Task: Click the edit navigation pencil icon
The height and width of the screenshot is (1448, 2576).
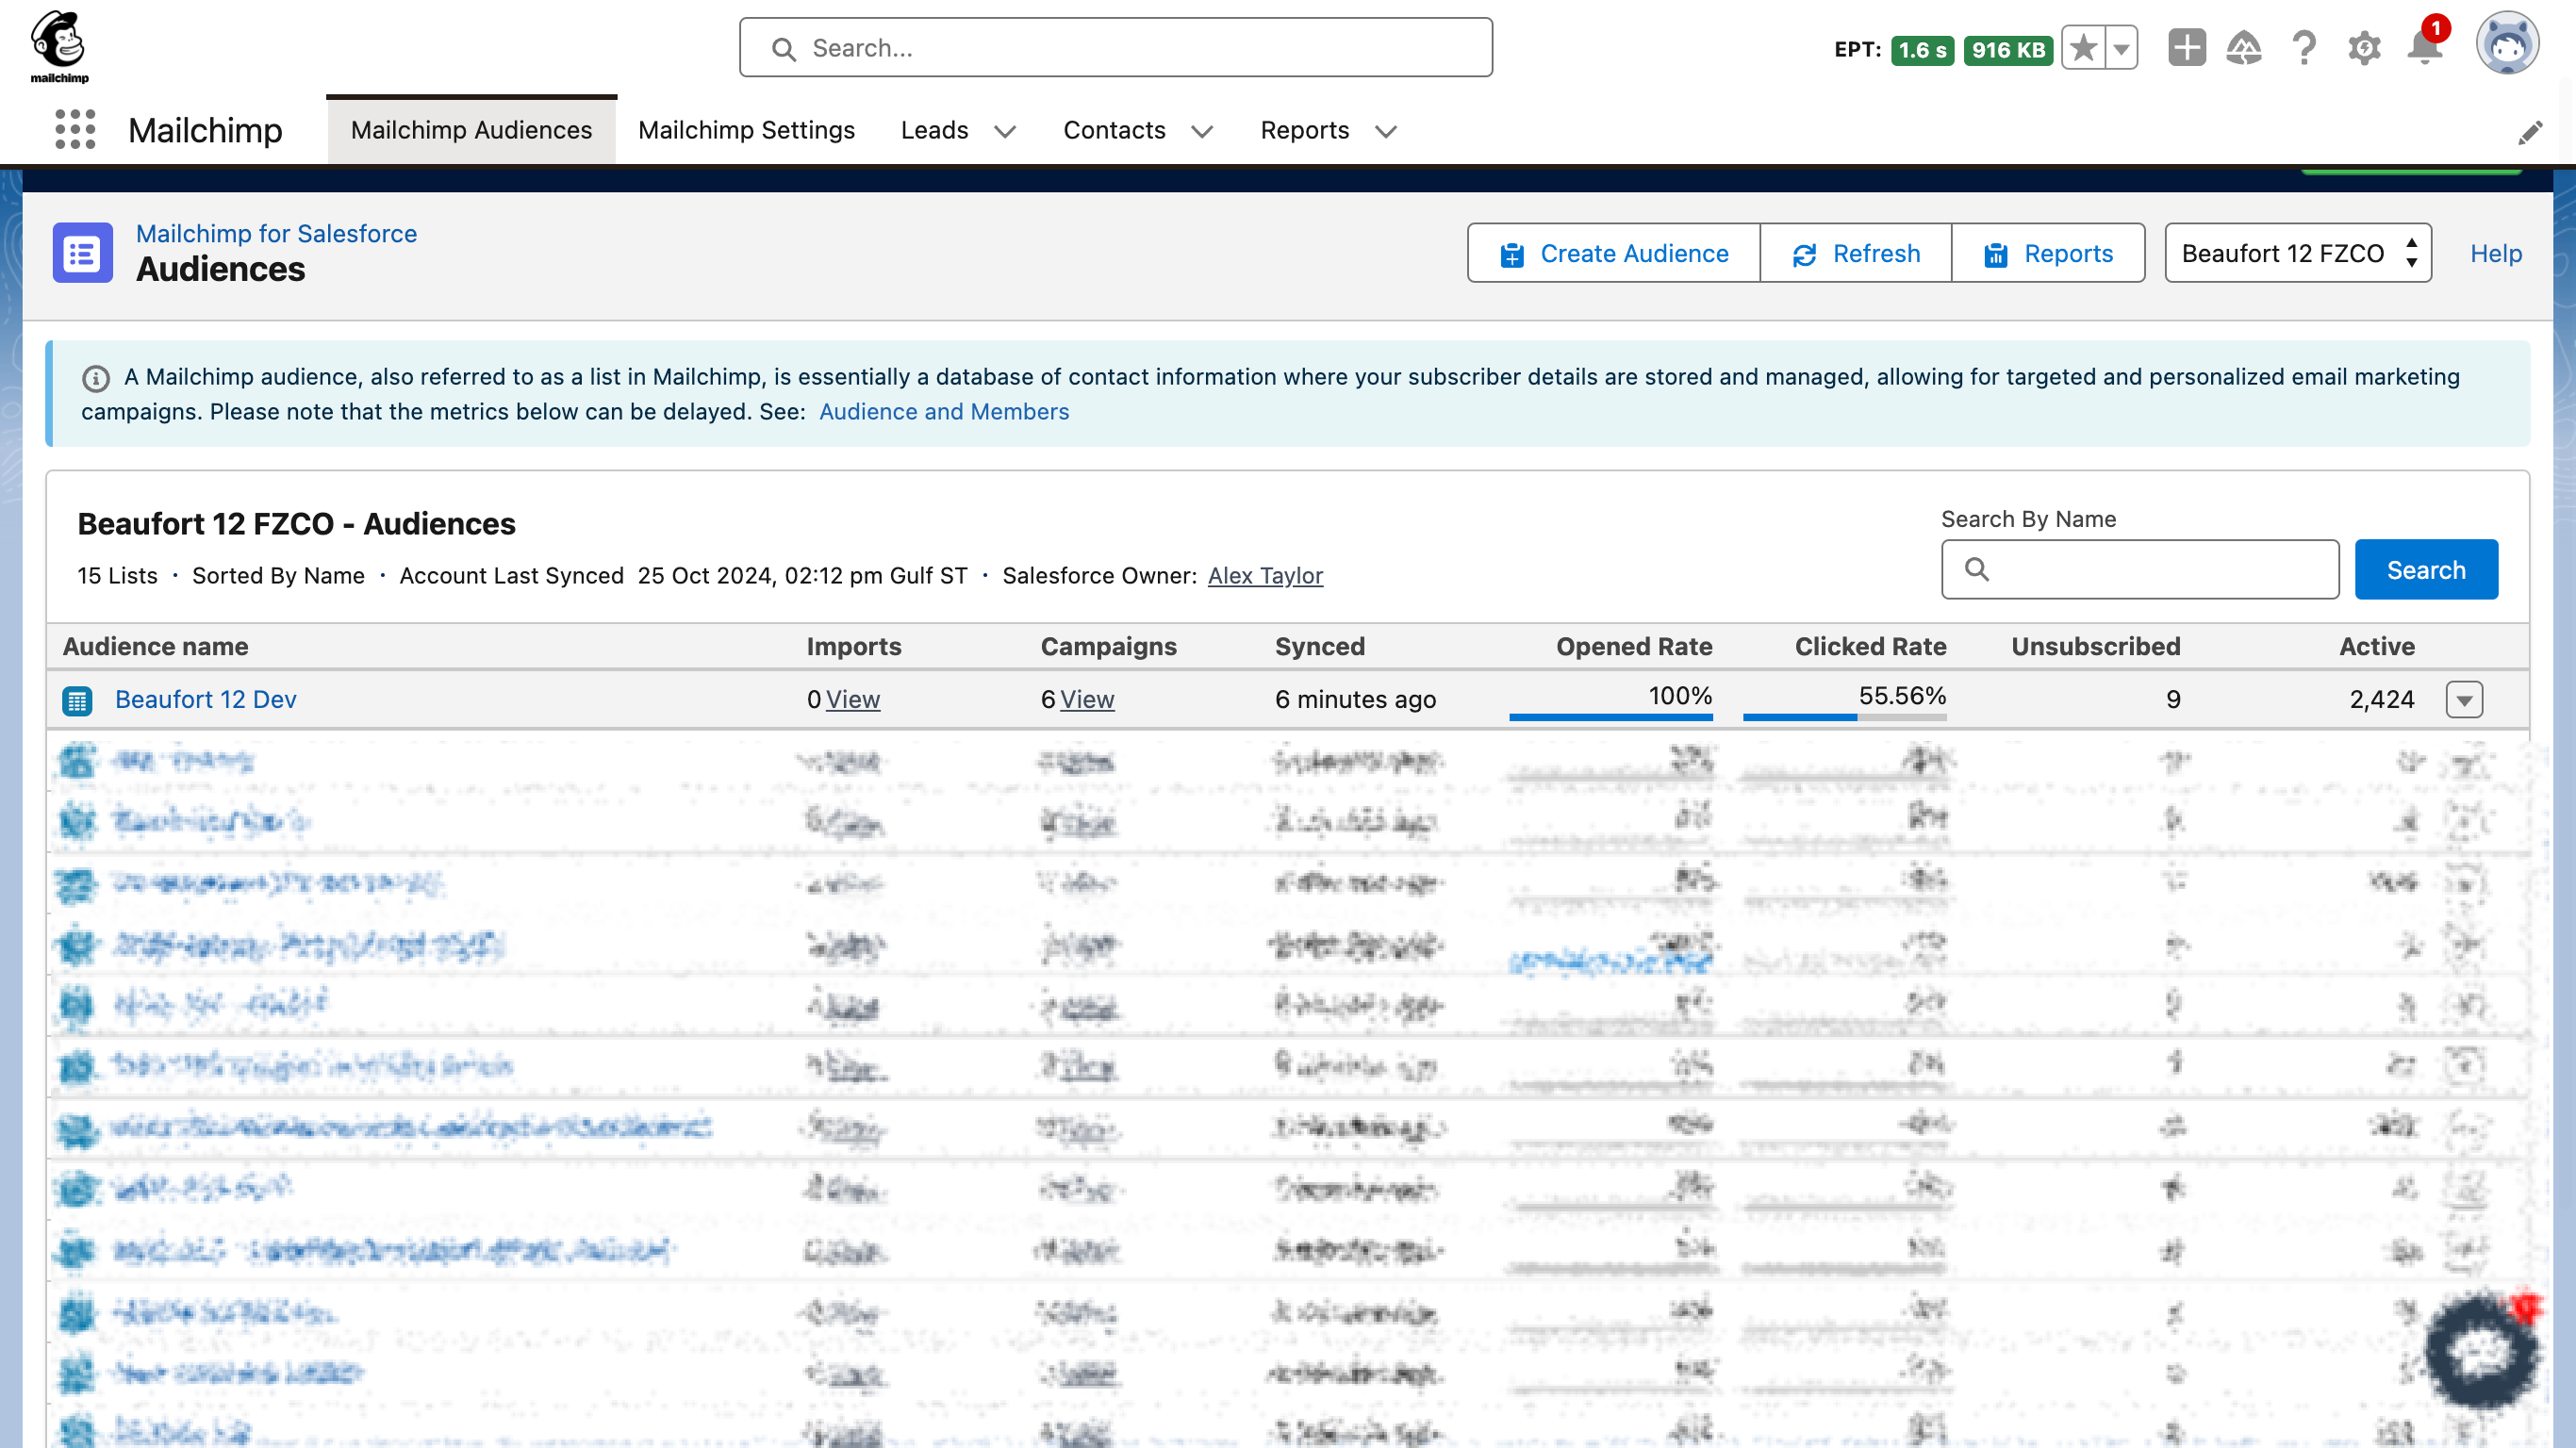Action: 2530,132
